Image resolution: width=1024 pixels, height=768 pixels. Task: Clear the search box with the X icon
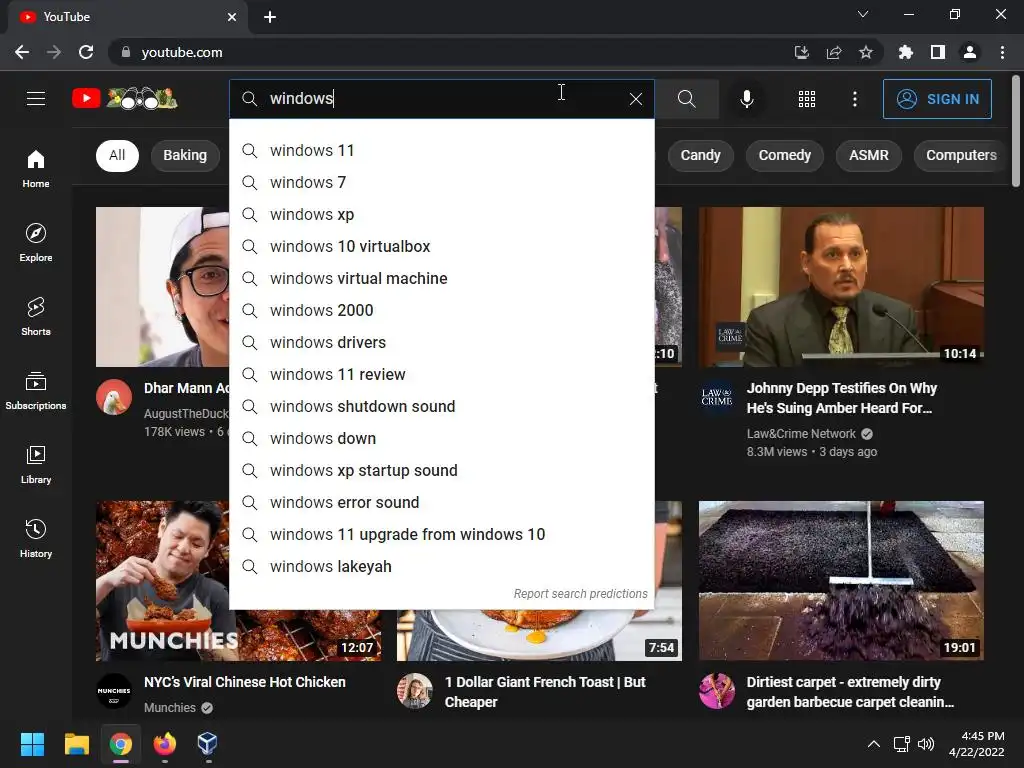635,99
